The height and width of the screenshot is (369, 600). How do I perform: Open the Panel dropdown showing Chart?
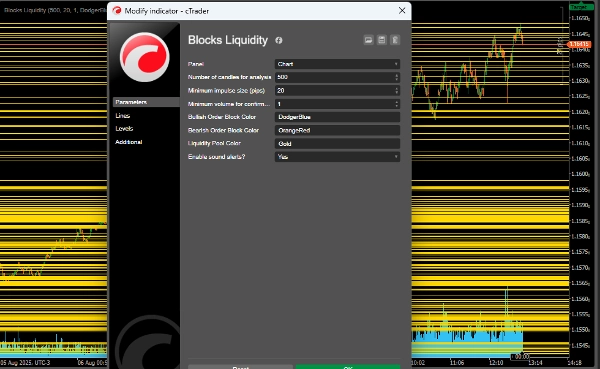coord(338,64)
